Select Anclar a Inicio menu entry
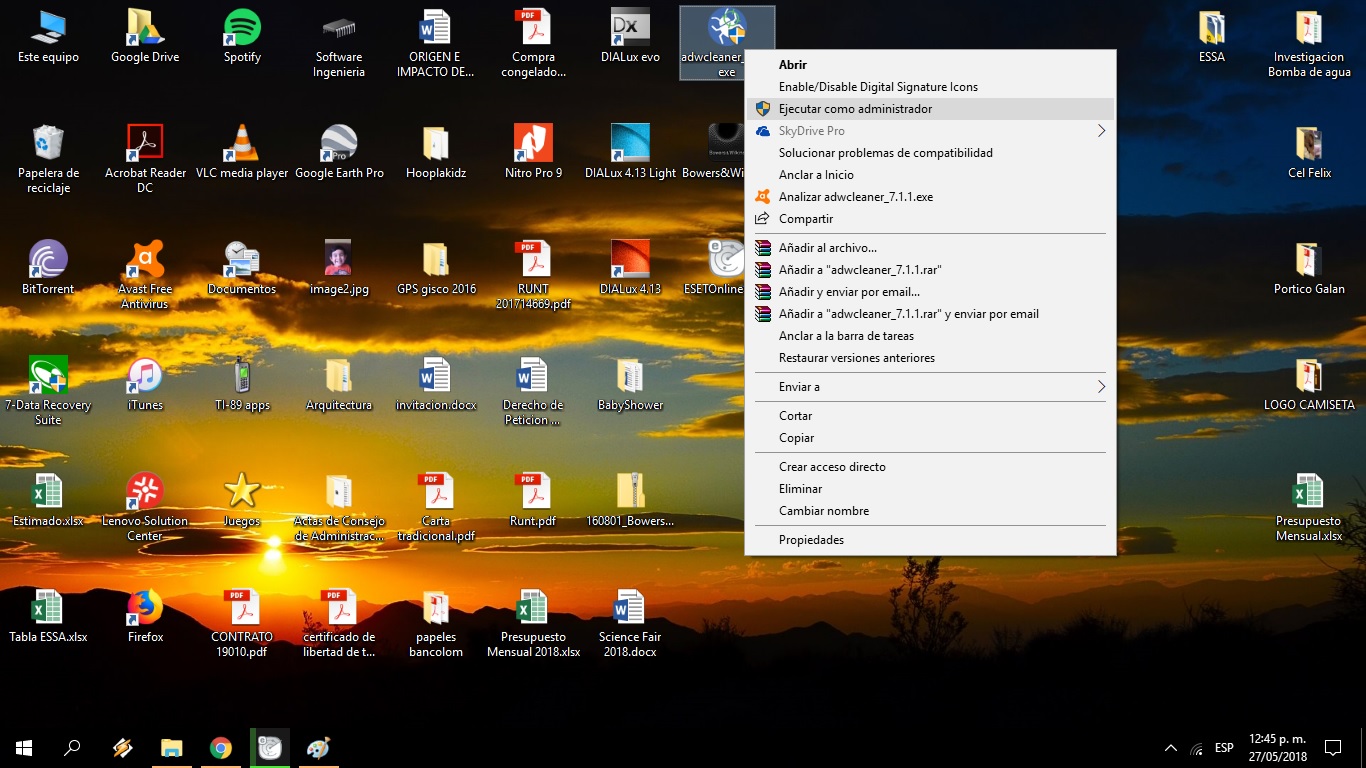The image size is (1366, 768). [x=930, y=175]
